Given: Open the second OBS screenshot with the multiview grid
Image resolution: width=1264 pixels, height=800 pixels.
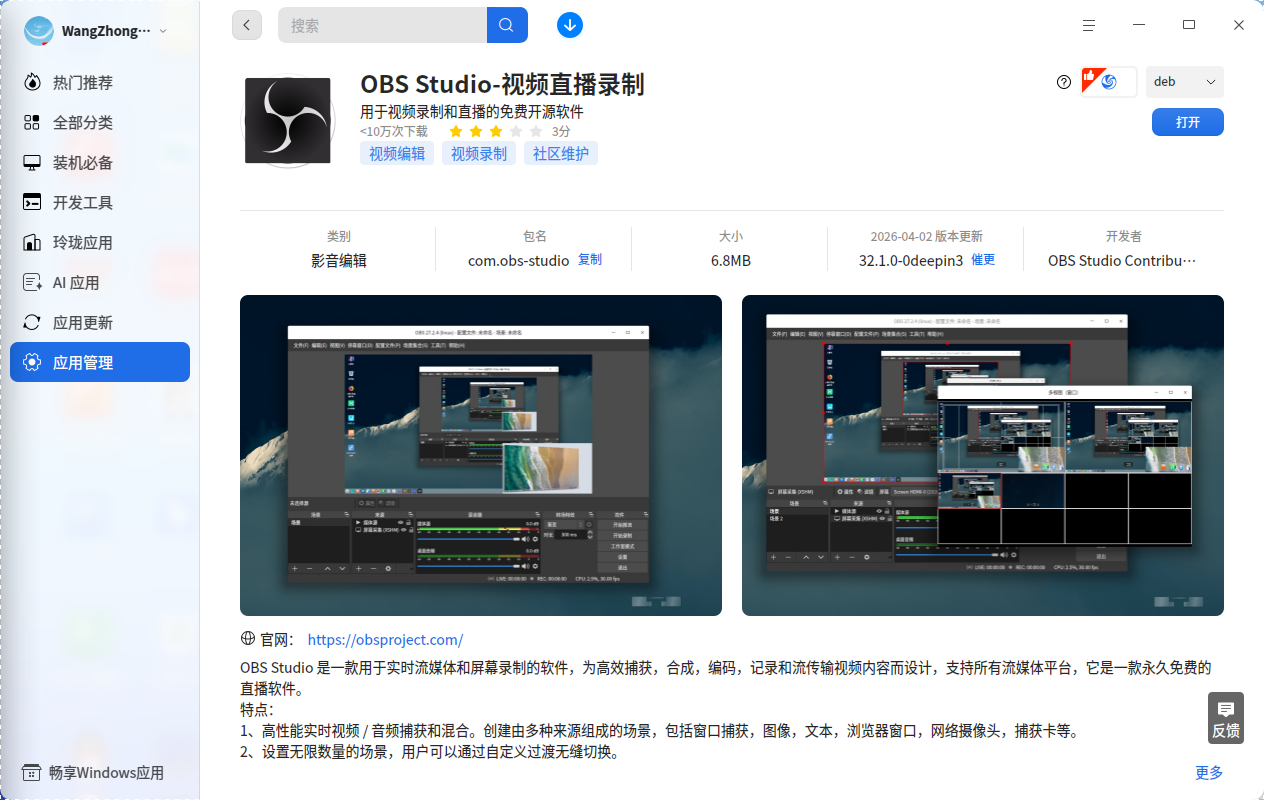Looking at the screenshot, I should click(x=983, y=455).
